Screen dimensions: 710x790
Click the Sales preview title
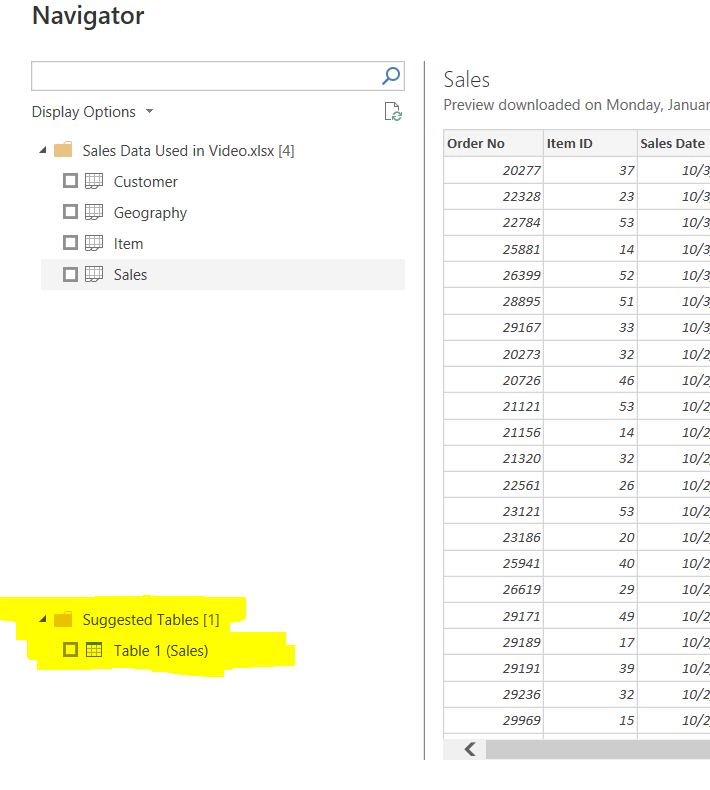click(467, 80)
